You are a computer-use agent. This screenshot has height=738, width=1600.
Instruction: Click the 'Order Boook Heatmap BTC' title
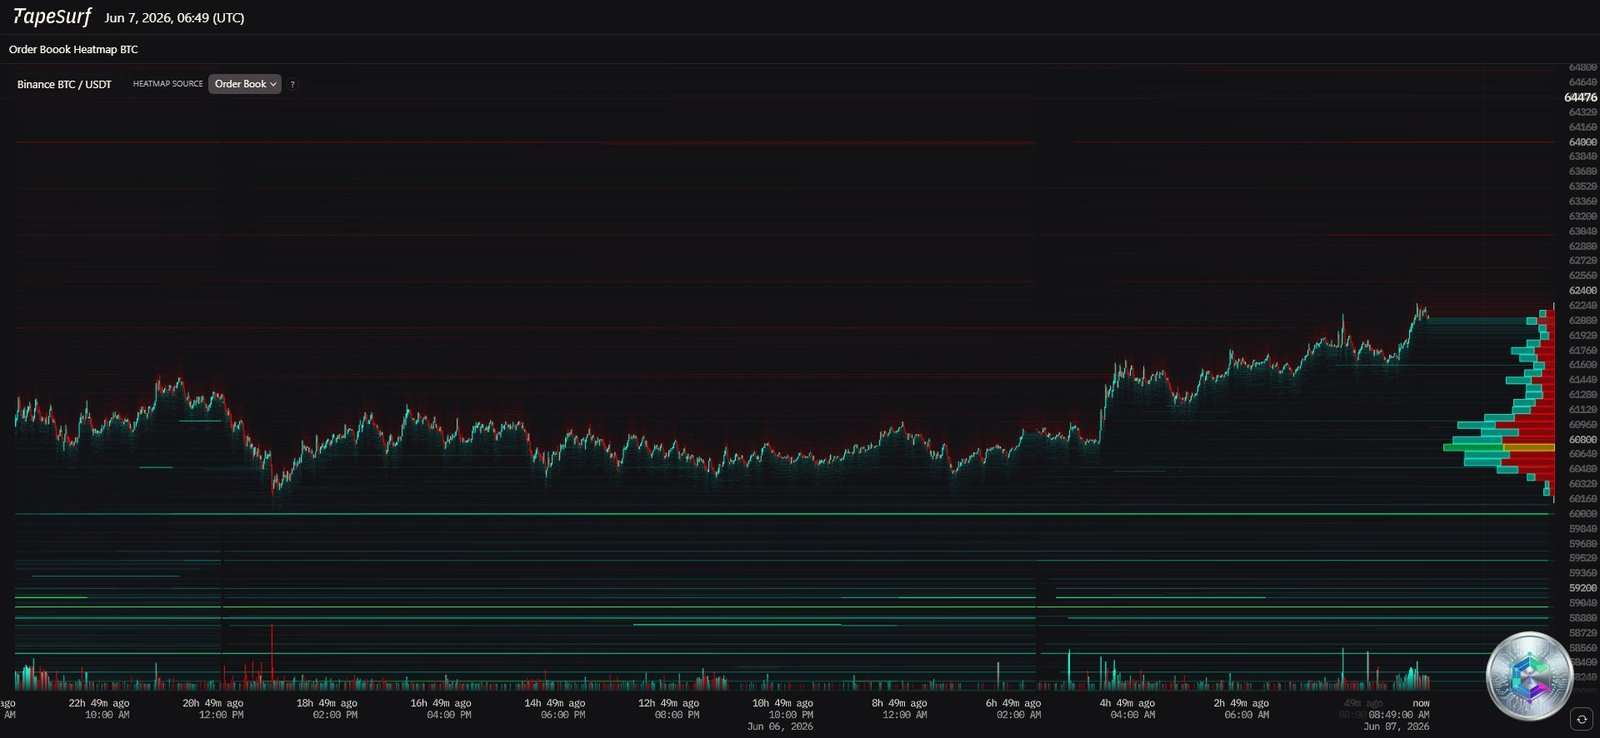tap(74, 49)
